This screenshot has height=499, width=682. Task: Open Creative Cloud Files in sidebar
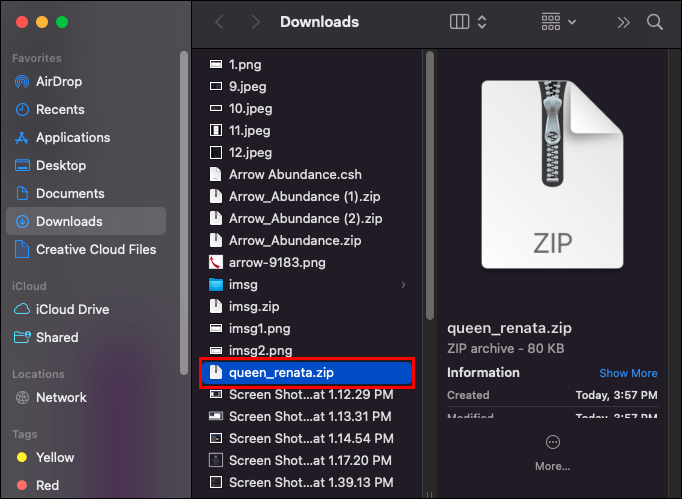tap(96, 249)
